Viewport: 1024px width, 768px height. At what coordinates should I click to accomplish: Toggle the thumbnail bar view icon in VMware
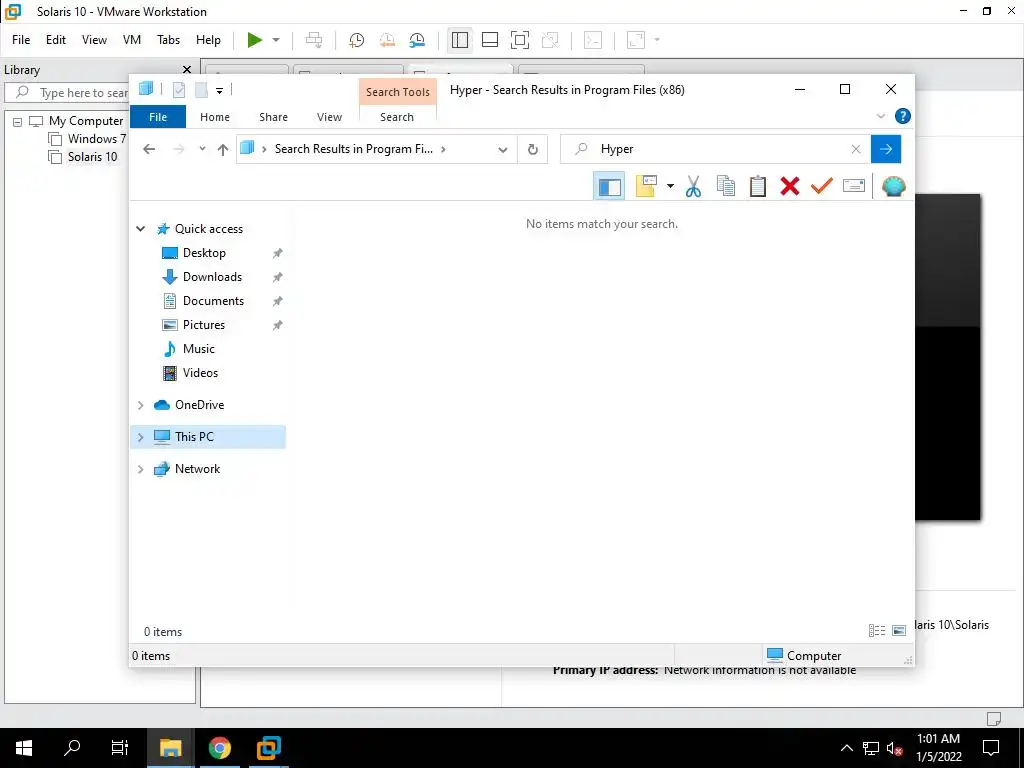490,40
